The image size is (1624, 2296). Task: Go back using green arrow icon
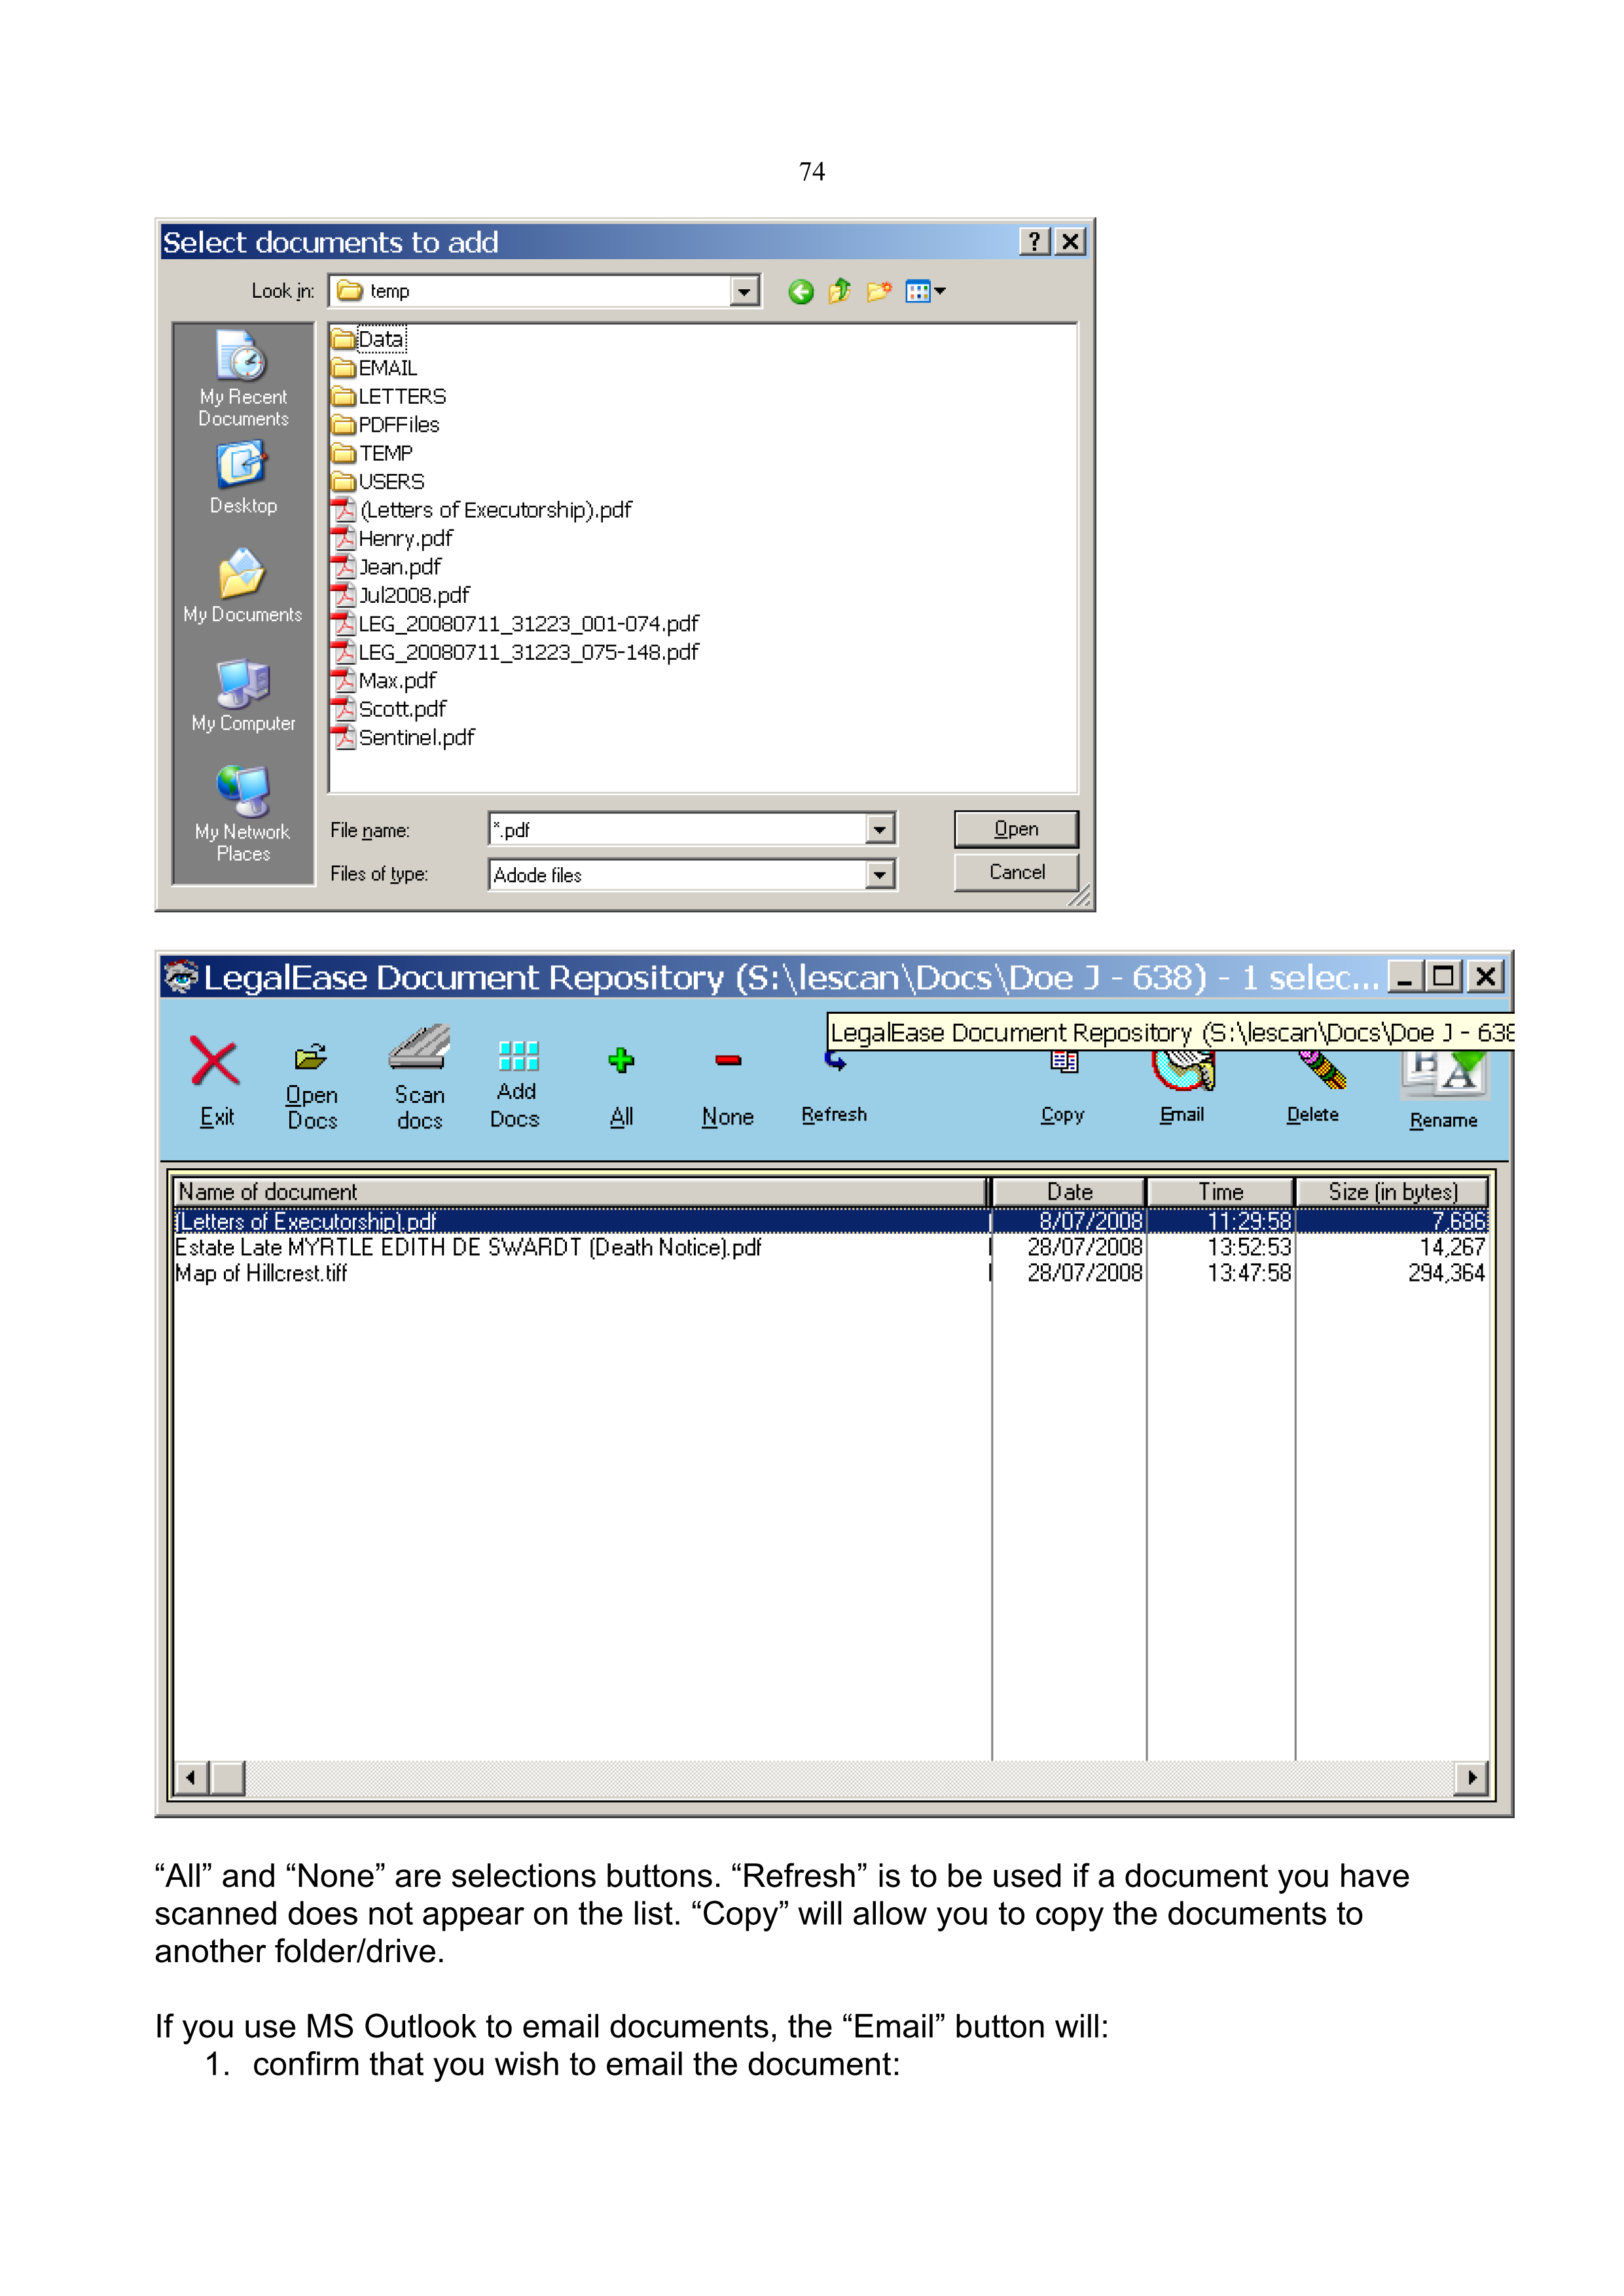click(x=800, y=292)
